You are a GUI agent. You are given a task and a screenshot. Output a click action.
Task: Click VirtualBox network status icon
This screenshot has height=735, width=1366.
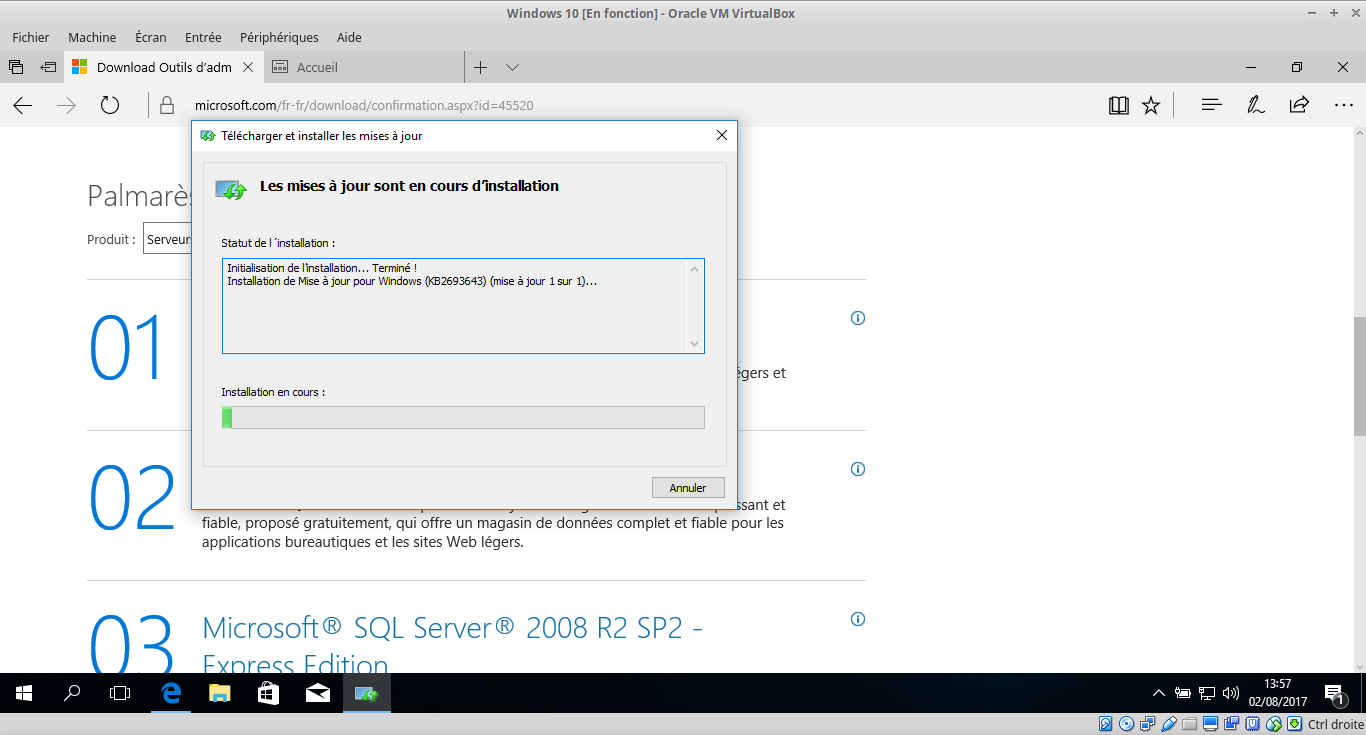click(1148, 724)
